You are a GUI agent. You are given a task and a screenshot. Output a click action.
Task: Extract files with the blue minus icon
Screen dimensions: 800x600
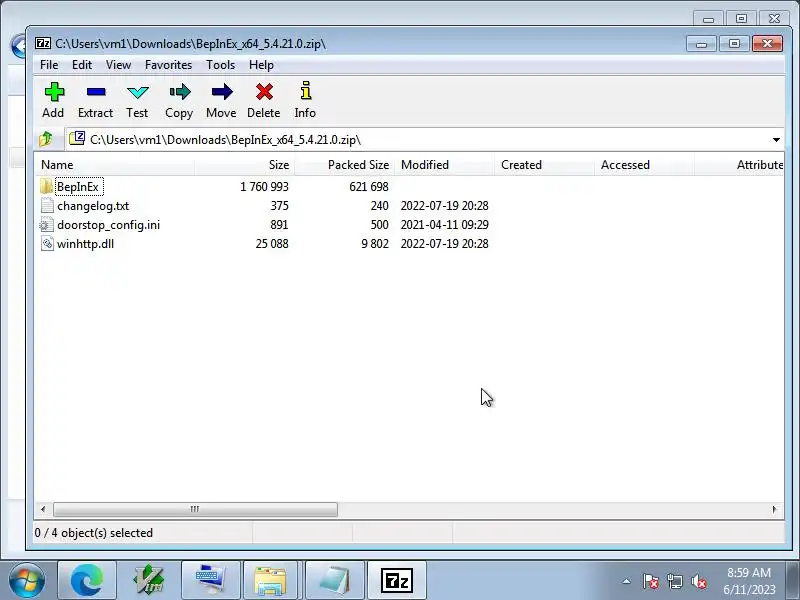(96, 92)
